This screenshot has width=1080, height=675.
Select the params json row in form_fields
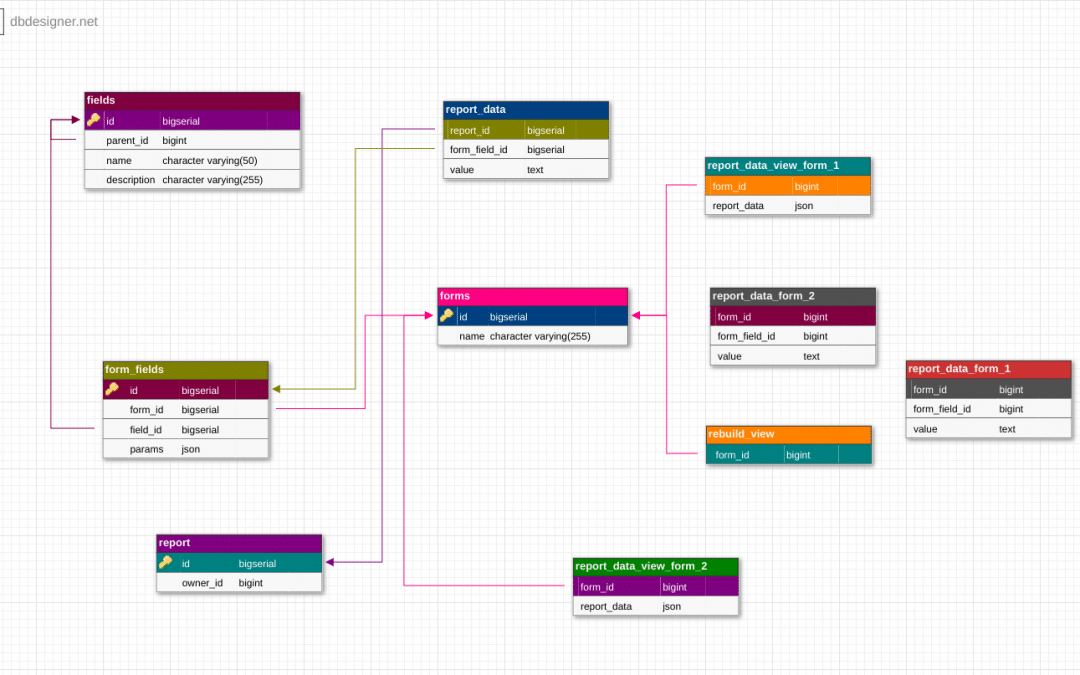184,449
